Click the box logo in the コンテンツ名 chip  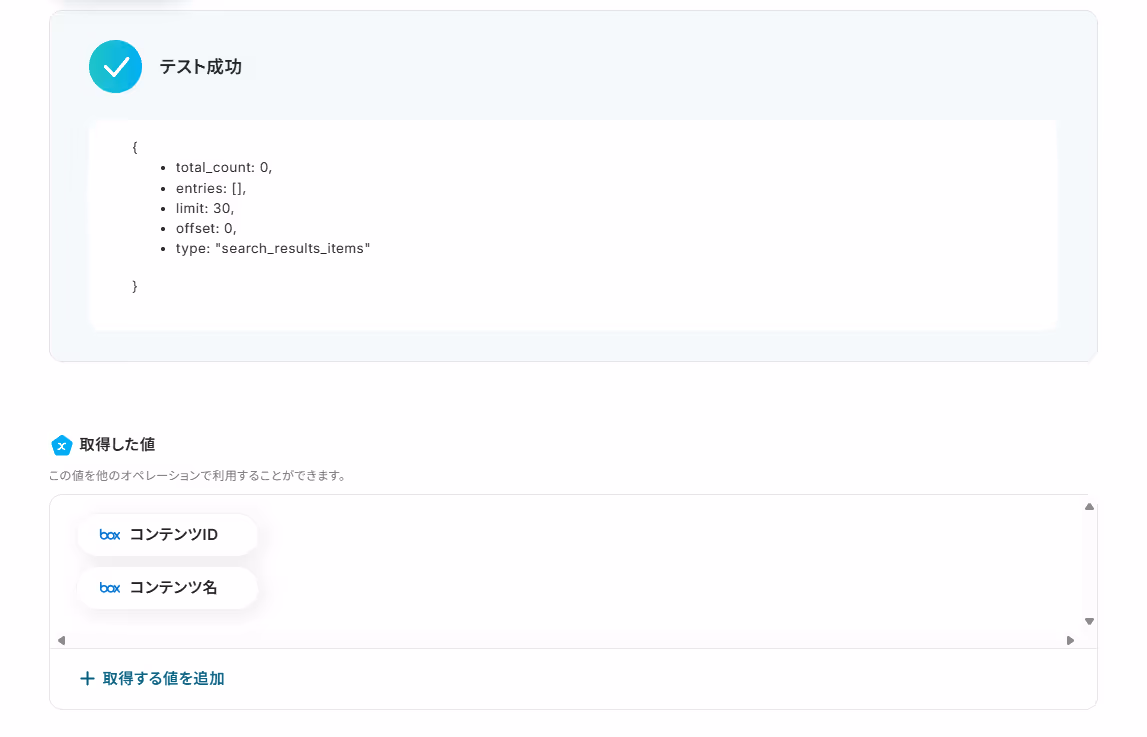pos(110,588)
